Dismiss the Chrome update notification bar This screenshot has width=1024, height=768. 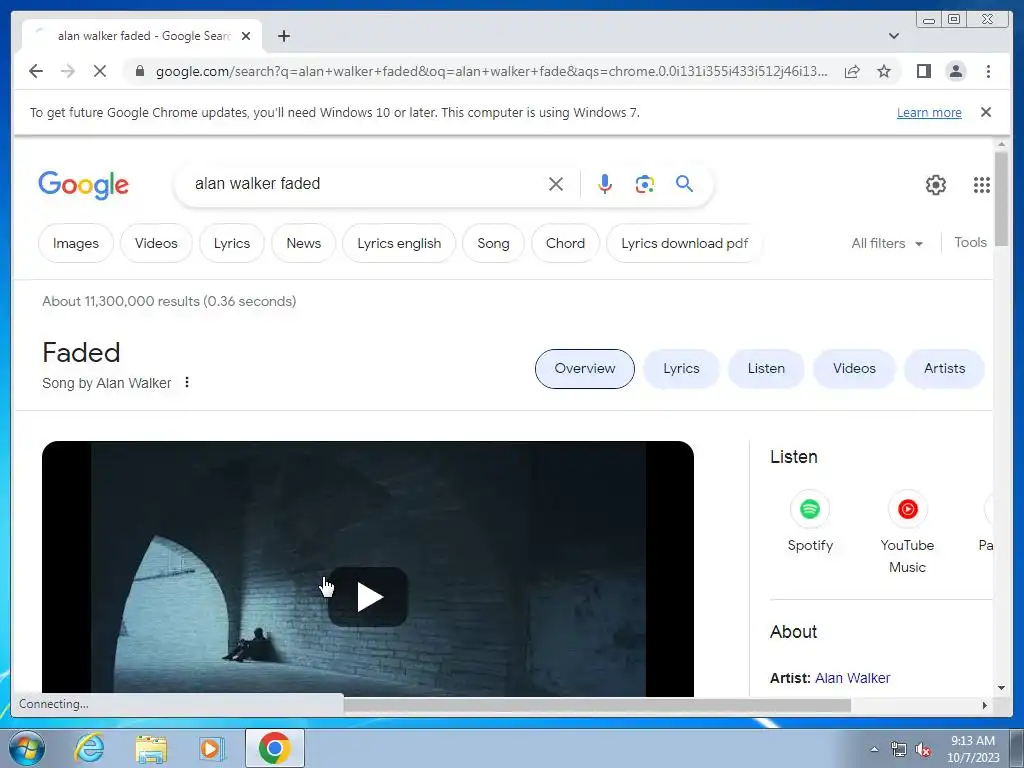[x=986, y=112]
